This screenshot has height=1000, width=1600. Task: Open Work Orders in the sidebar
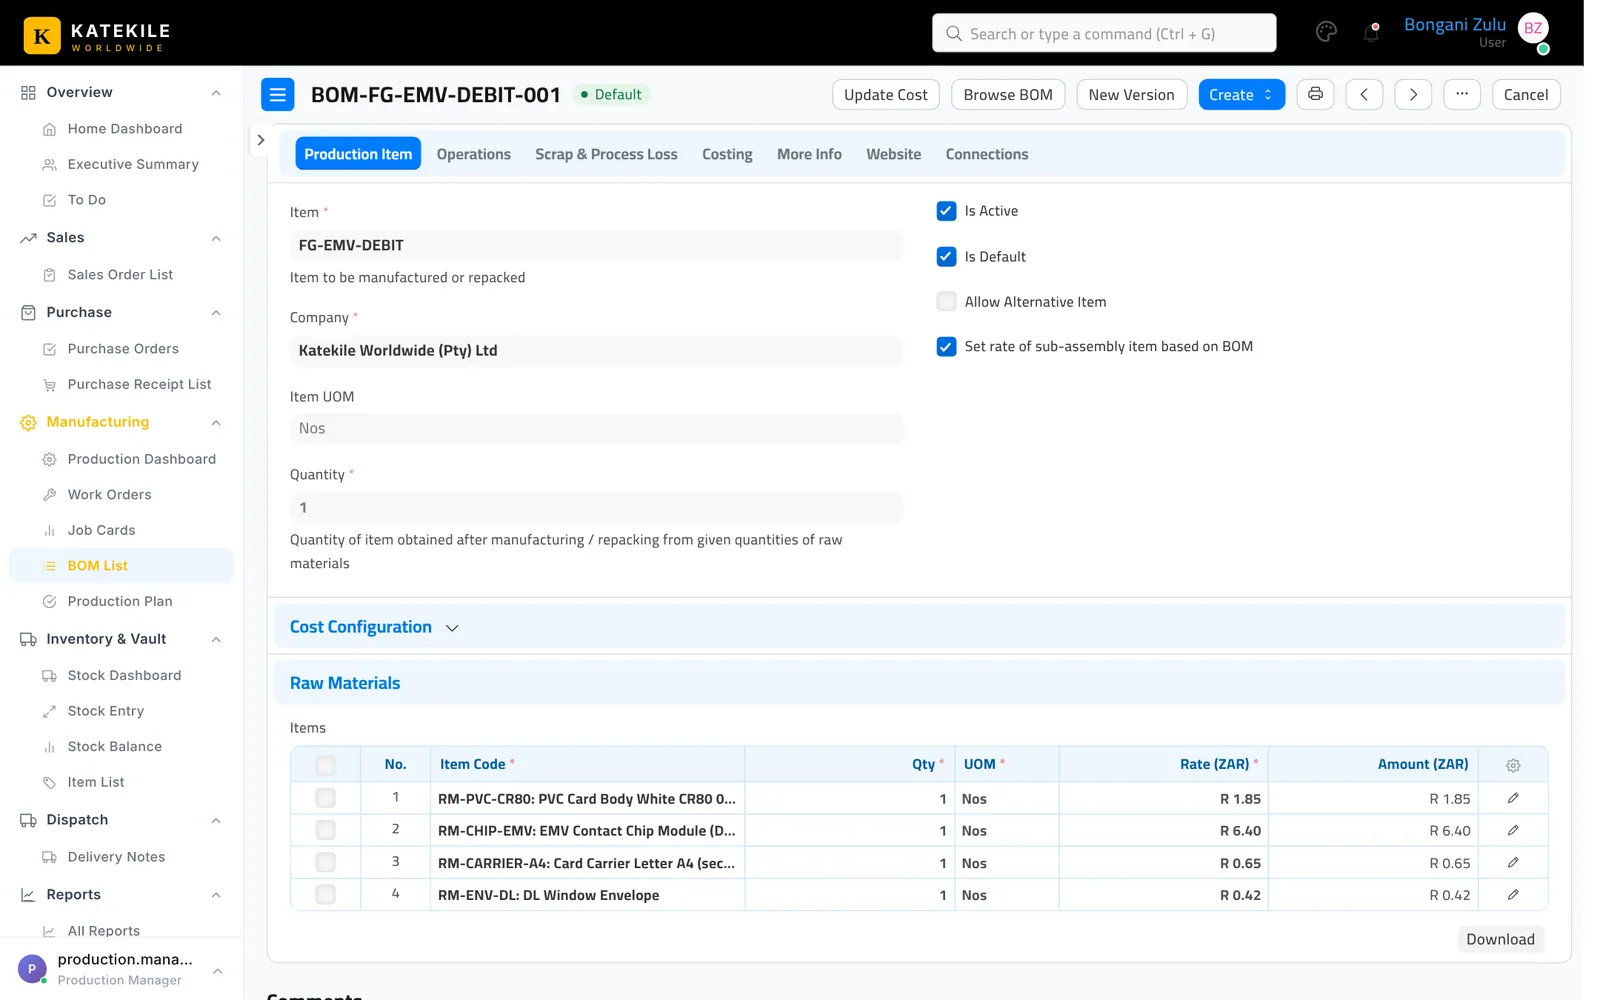pos(110,495)
